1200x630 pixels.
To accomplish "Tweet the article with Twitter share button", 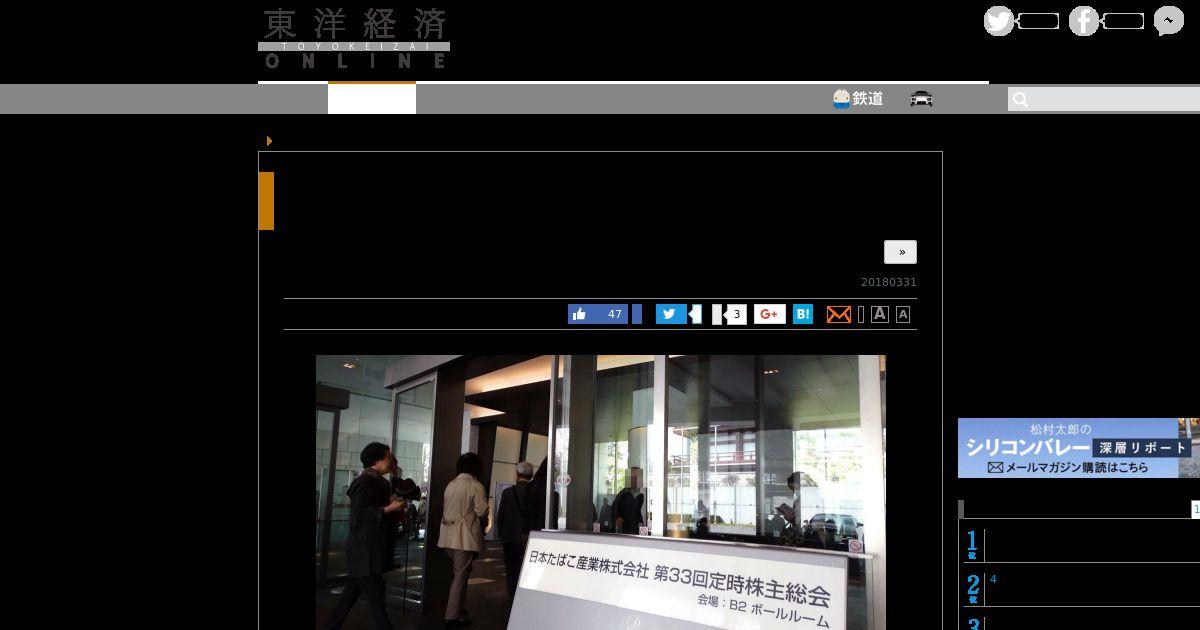I will point(671,314).
